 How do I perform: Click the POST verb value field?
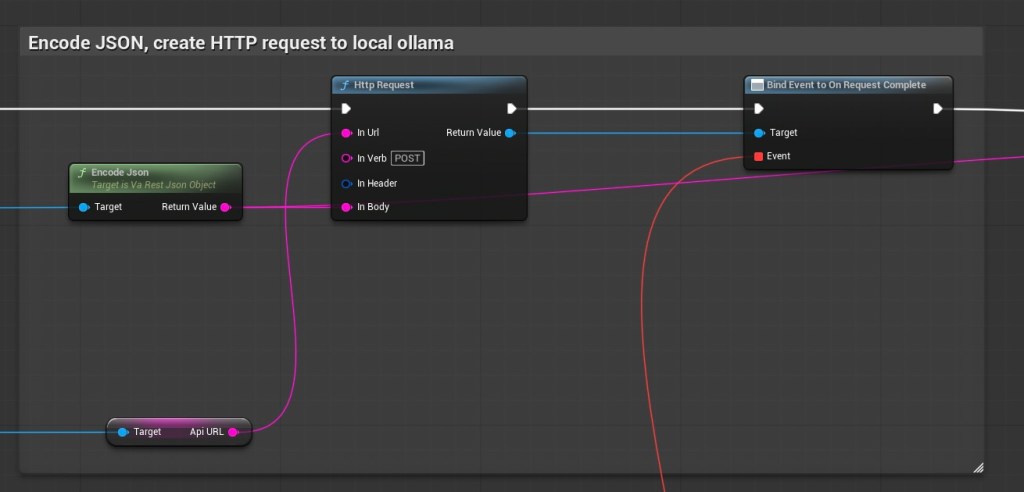408,158
